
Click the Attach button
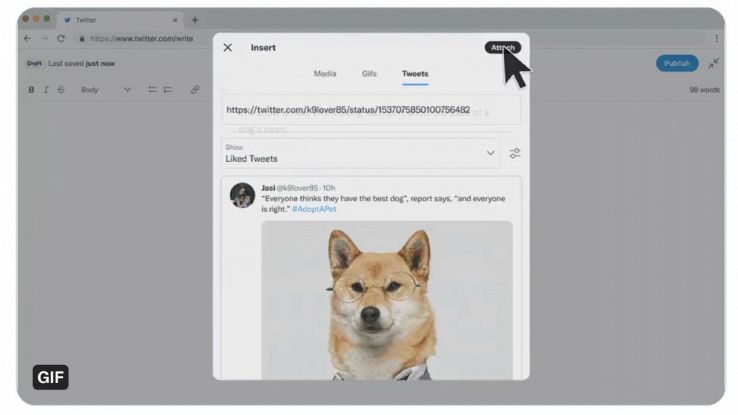[503, 48]
